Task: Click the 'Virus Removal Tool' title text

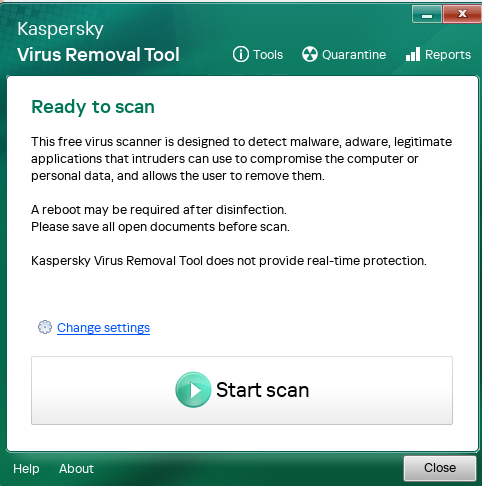Action: click(x=98, y=55)
